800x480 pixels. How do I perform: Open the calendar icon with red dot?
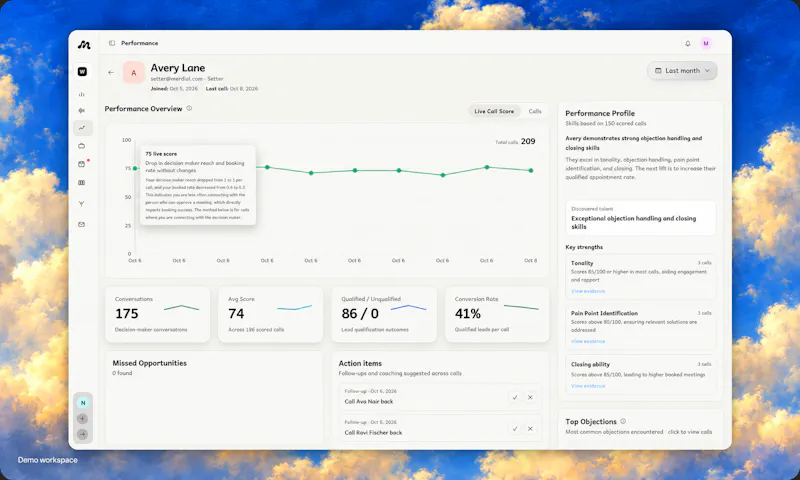[82, 164]
